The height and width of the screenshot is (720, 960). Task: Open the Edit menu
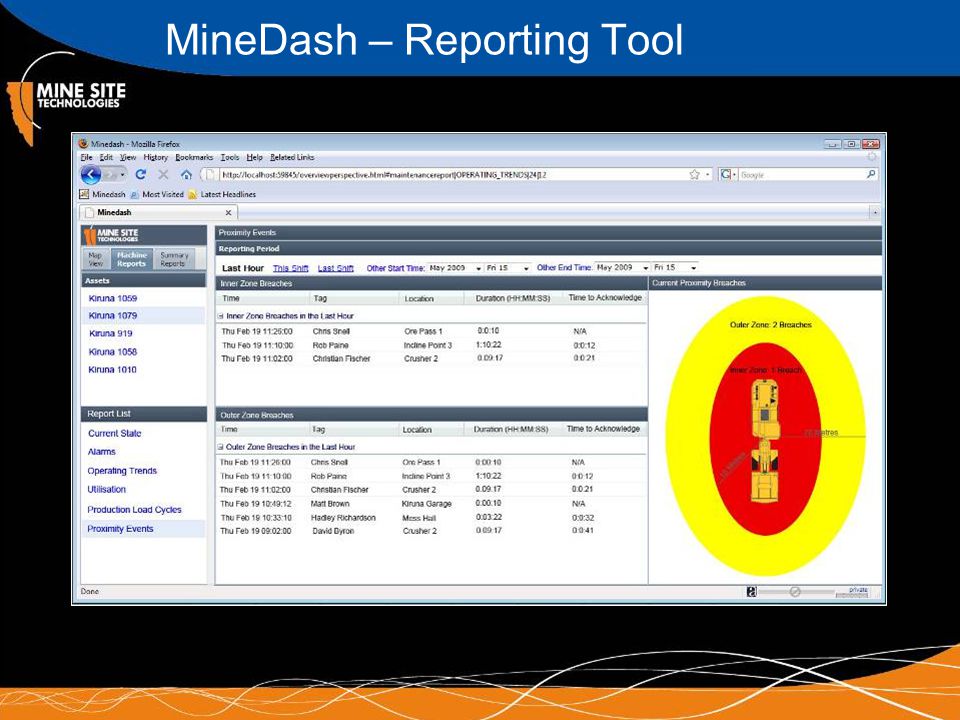tap(106, 157)
